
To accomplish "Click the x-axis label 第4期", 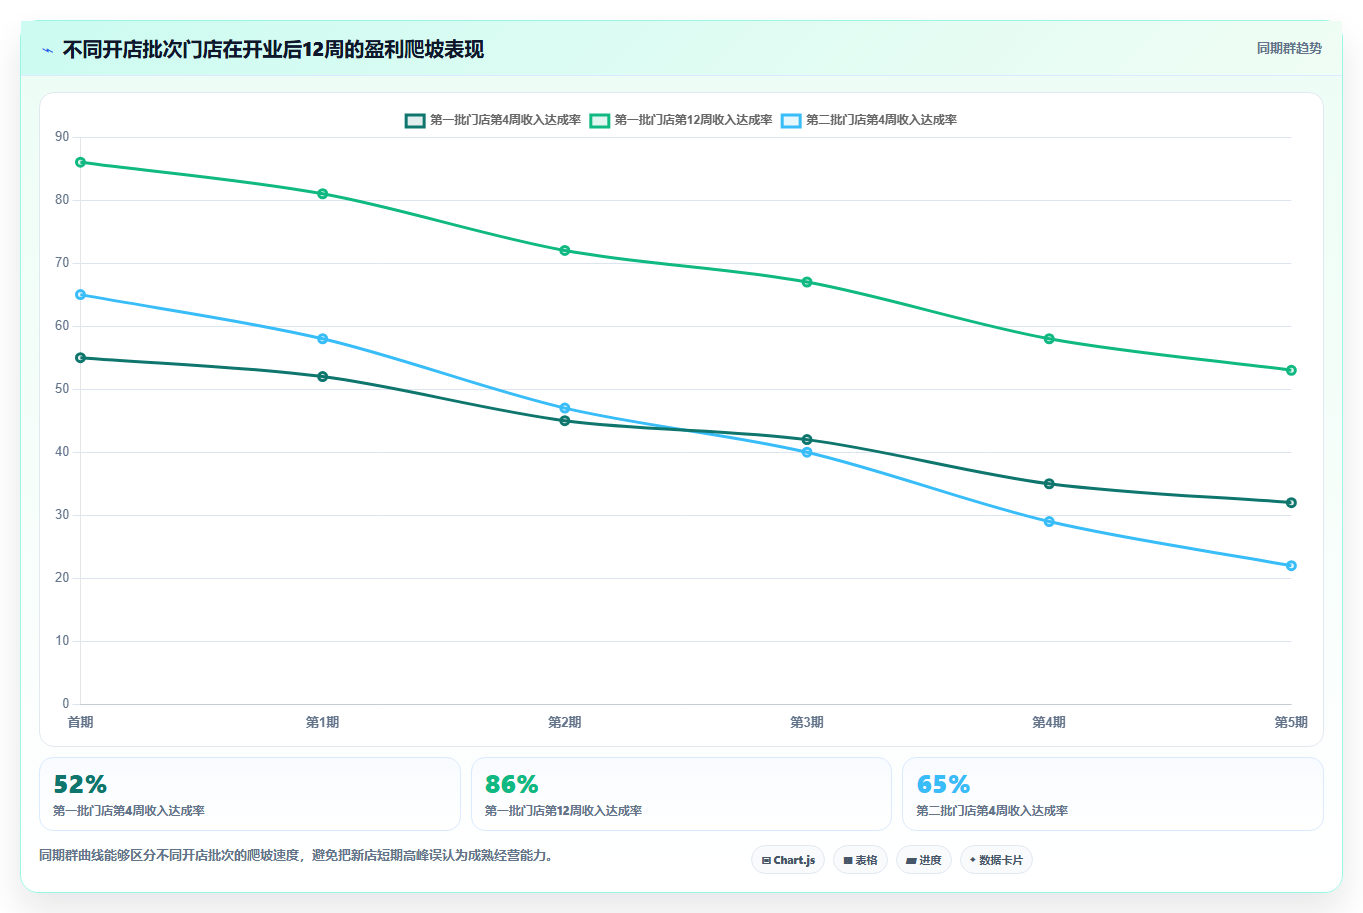I will (1049, 722).
